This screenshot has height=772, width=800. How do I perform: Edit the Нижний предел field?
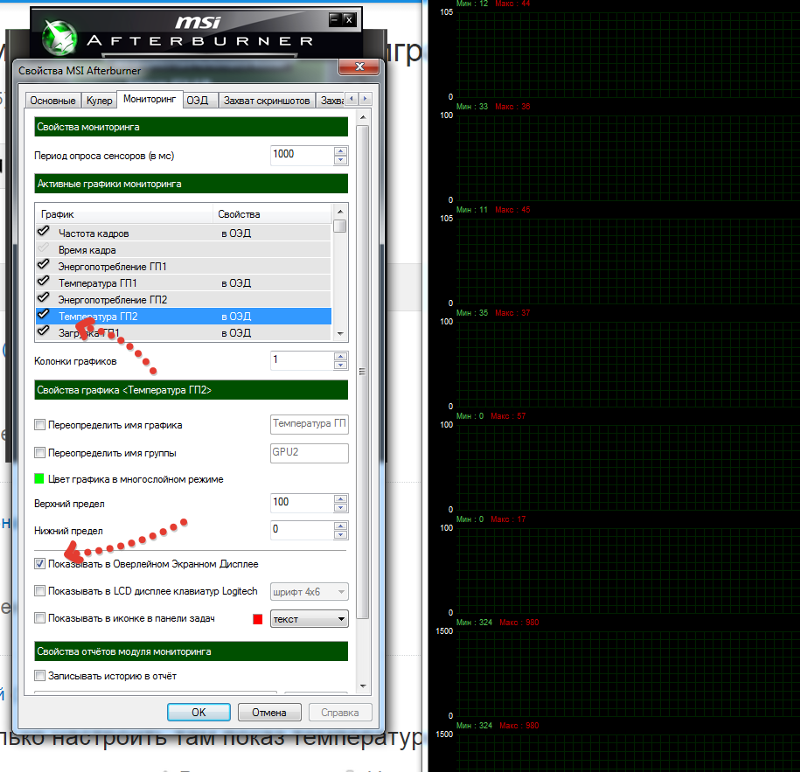coord(302,530)
